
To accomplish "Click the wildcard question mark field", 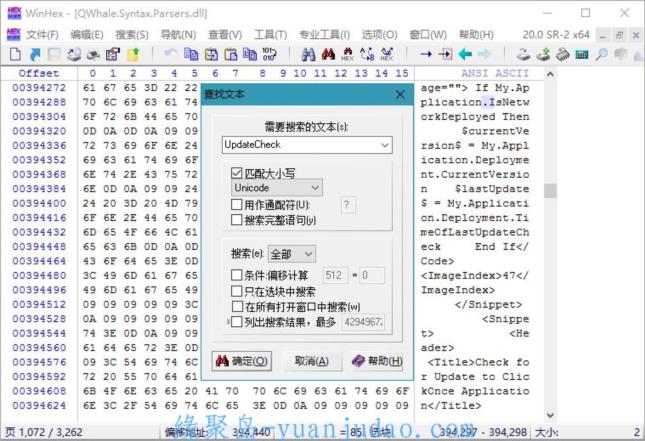I will point(348,204).
